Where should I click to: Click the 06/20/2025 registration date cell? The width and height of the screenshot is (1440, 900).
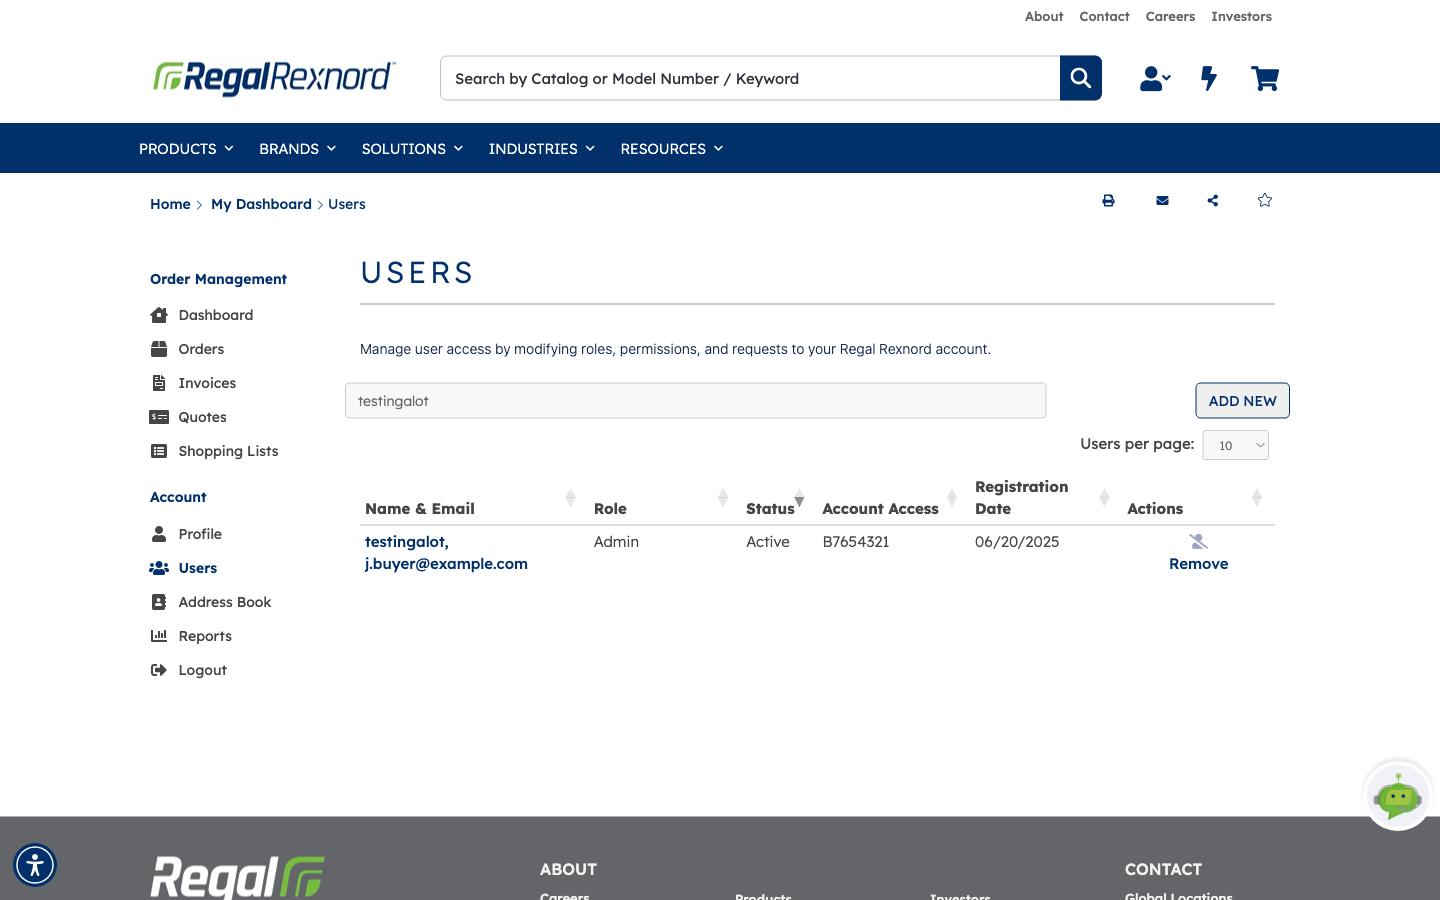point(1017,542)
